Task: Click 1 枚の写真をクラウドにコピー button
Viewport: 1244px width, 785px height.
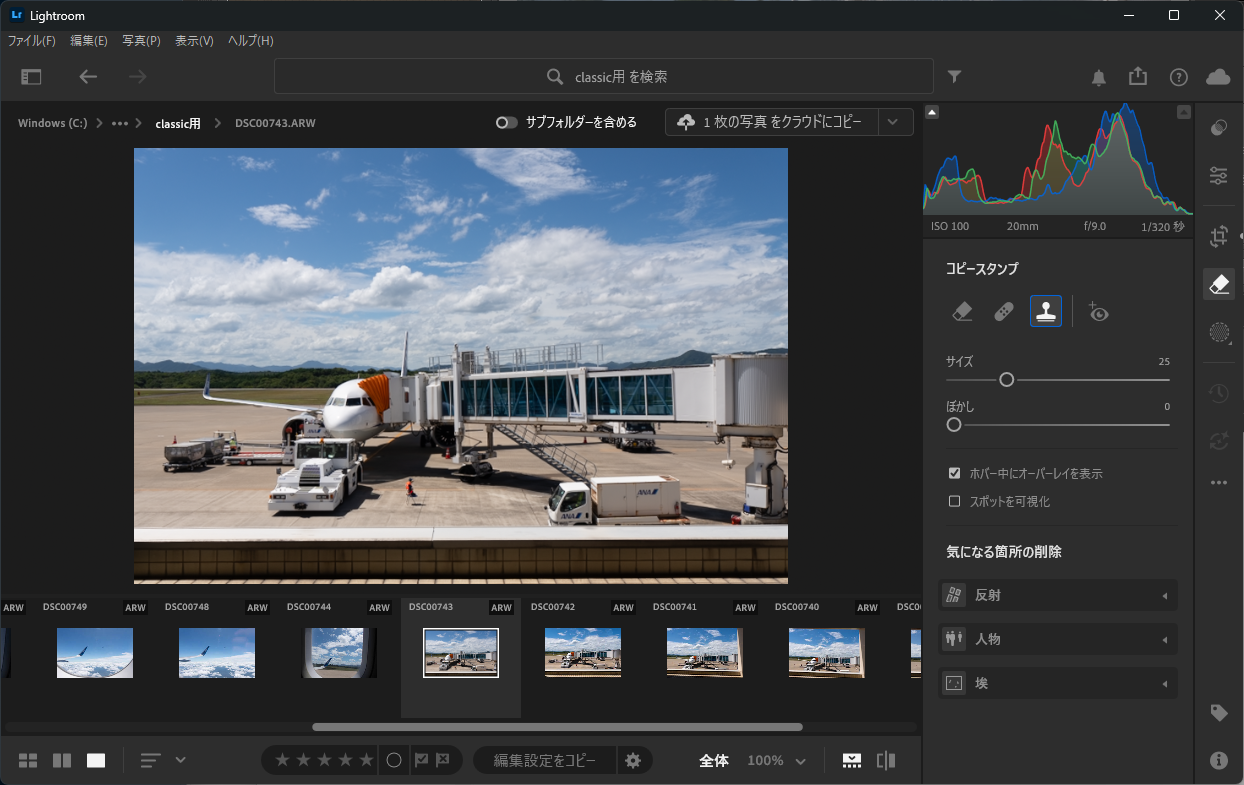Action: point(772,122)
